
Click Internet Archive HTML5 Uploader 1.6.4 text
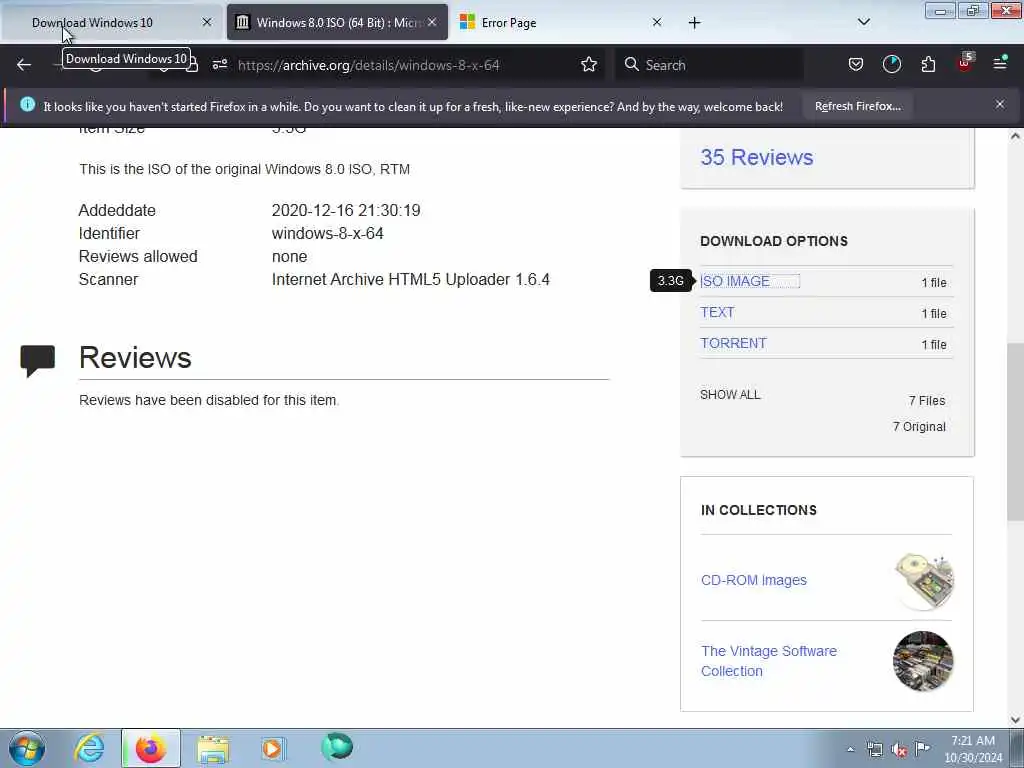click(x=411, y=280)
